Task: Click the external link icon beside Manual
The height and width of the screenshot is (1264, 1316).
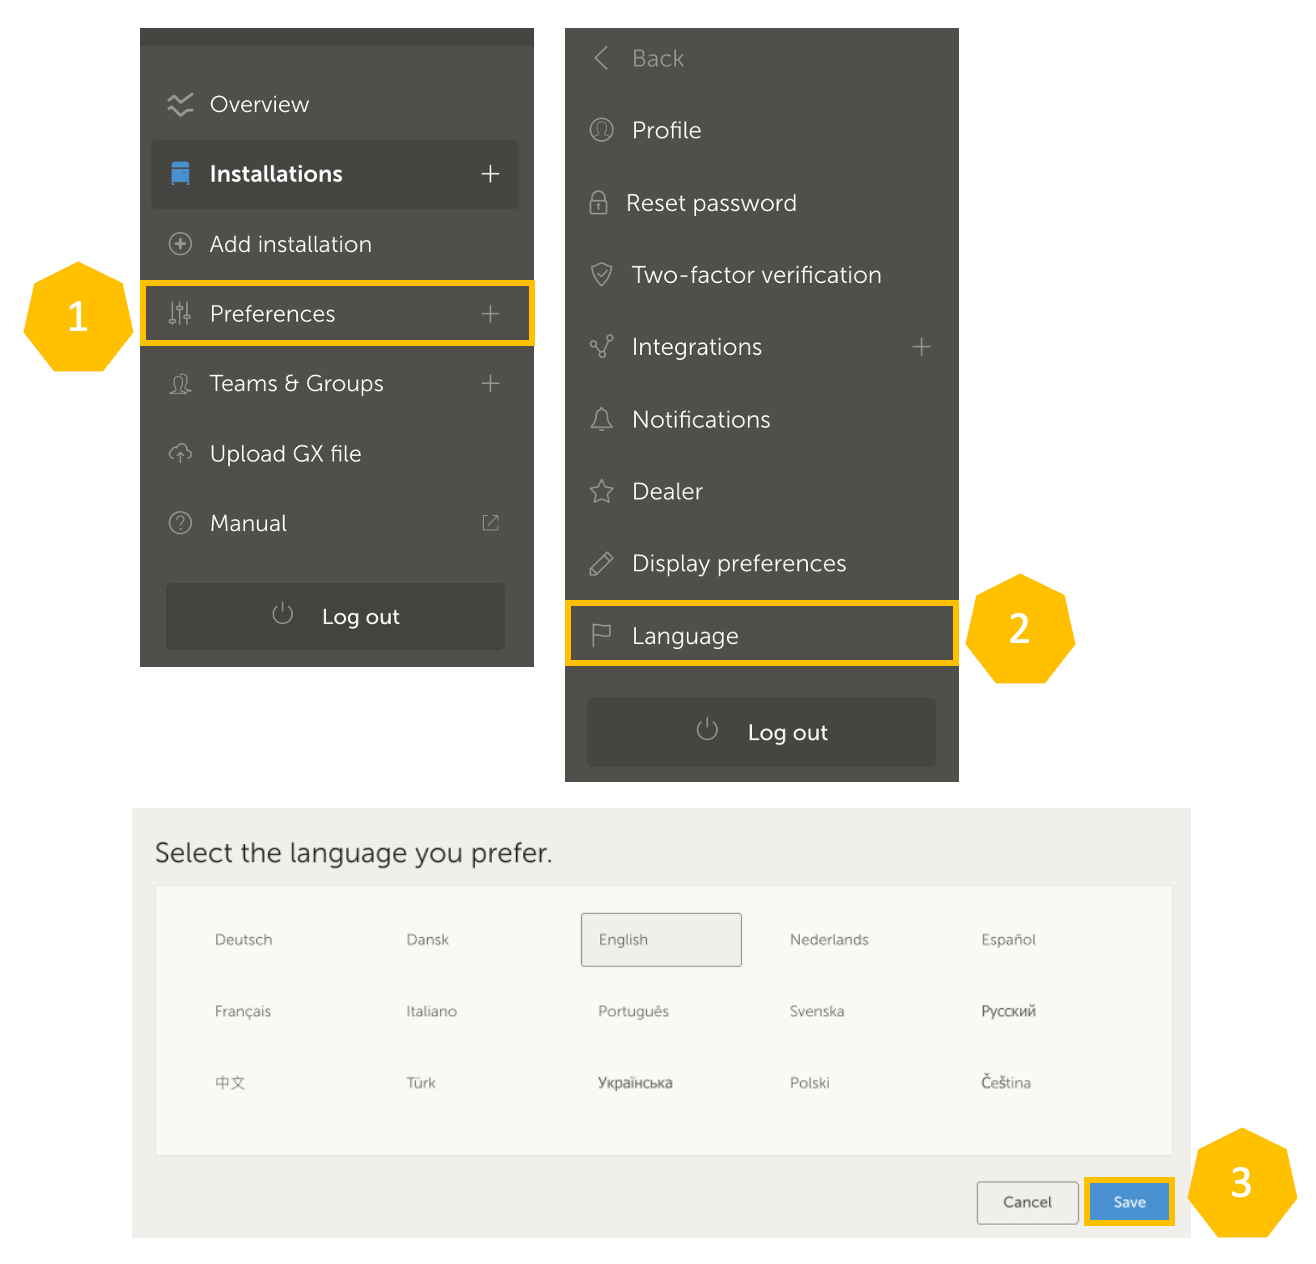Action: pyautogui.click(x=490, y=523)
